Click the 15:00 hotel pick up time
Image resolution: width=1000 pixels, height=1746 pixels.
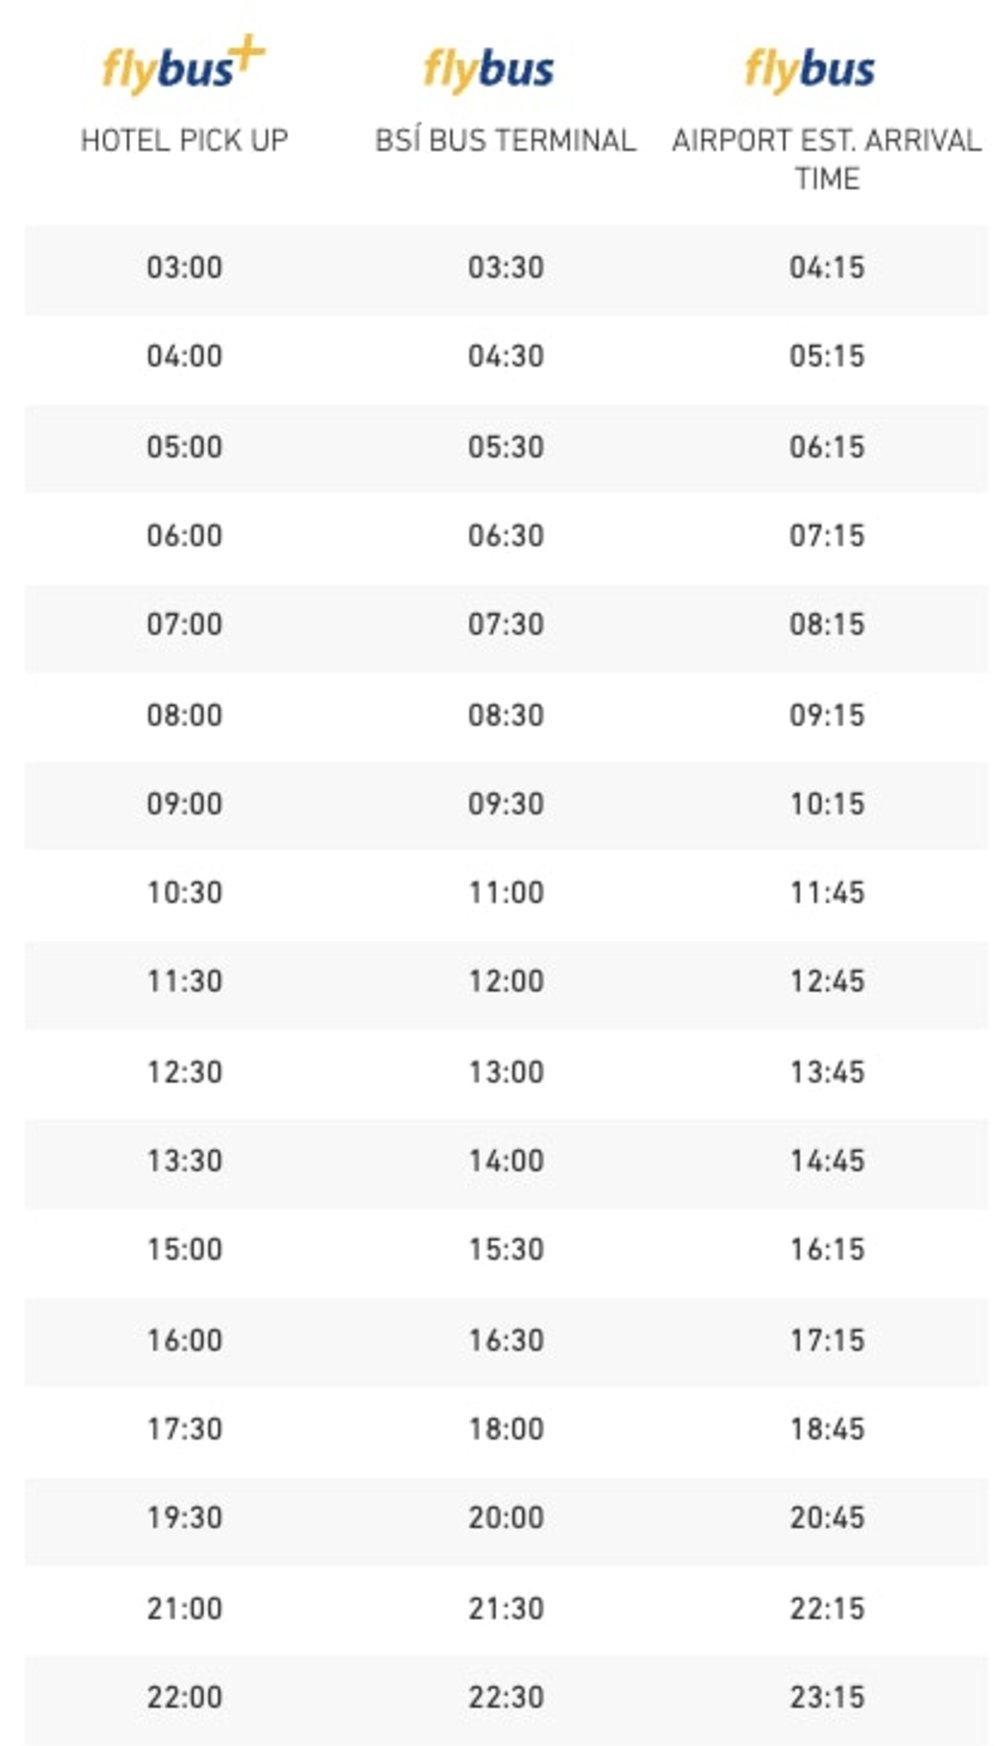coord(184,1249)
